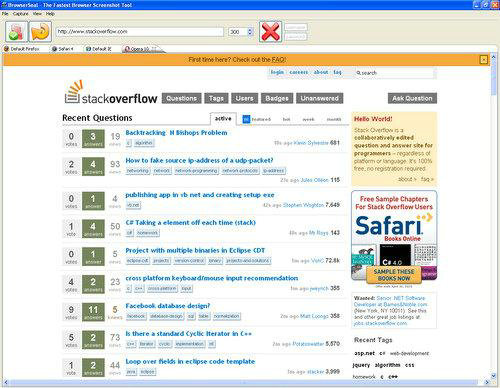
Task: Click the Safari Books Online ad image
Action: click(394, 239)
